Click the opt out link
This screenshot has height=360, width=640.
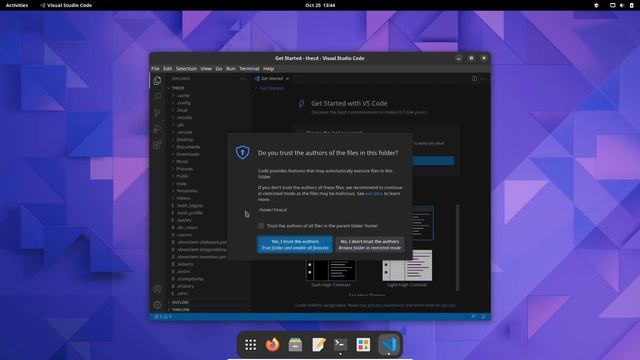click(x=447, y=305)
